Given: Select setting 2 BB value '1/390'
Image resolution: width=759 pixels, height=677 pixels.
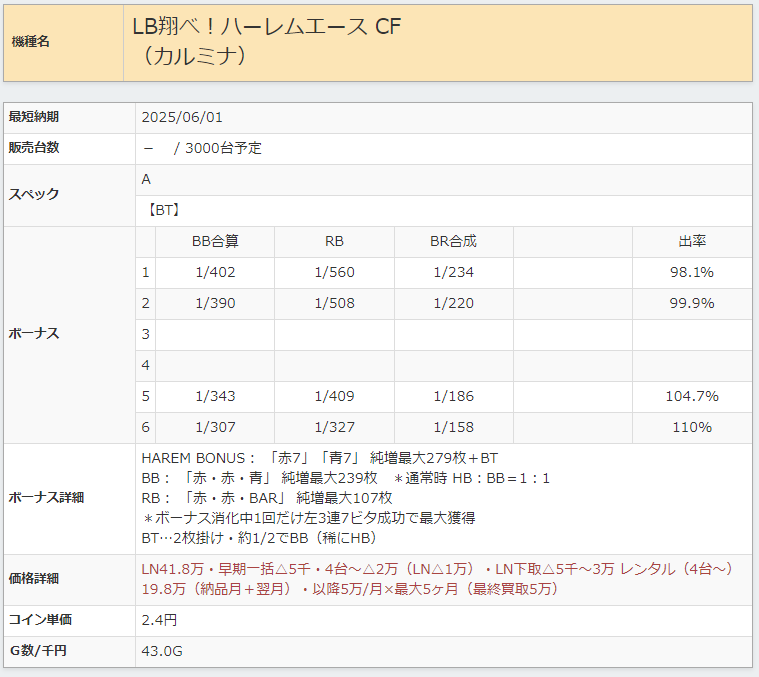Looking at the screenshot, I should click(x=215, y=303).
